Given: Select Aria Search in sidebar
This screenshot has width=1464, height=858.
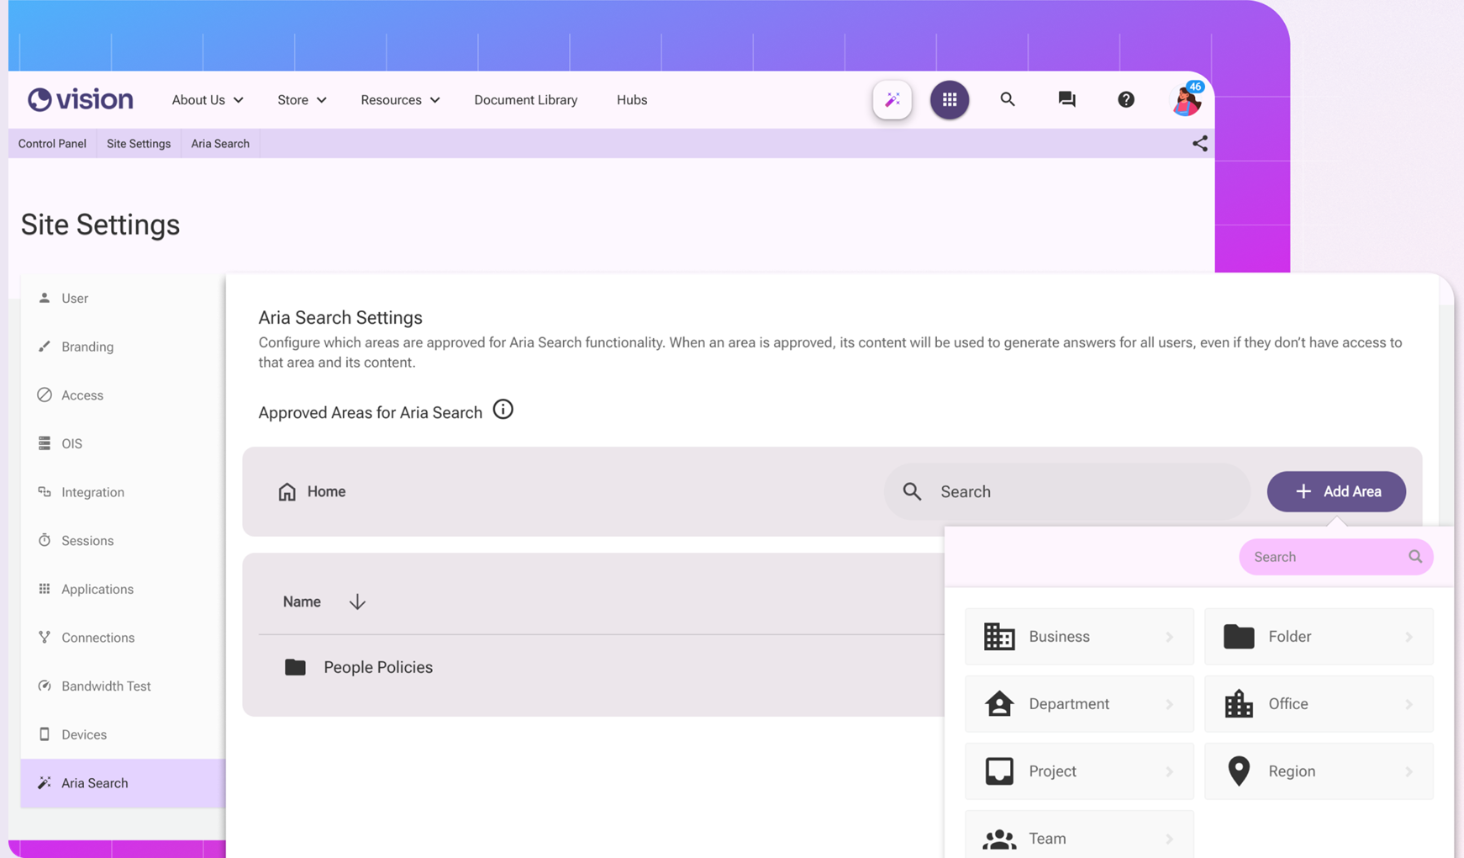Looking at the screenshot, I should click(x=123, y=783).
